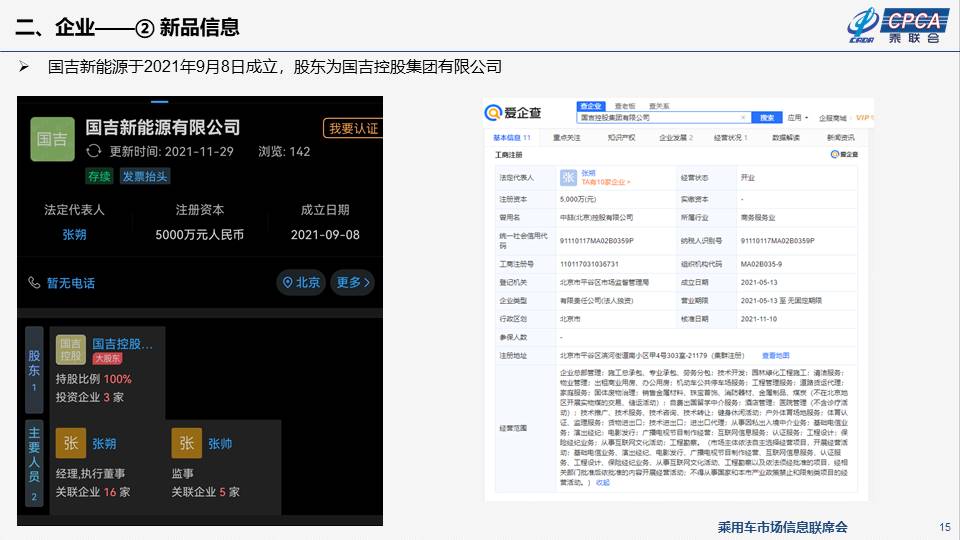This screenshot has width=960, height=540.
Task: Click legal representative 张朔 link in dark card
Action: coord(74,234)
